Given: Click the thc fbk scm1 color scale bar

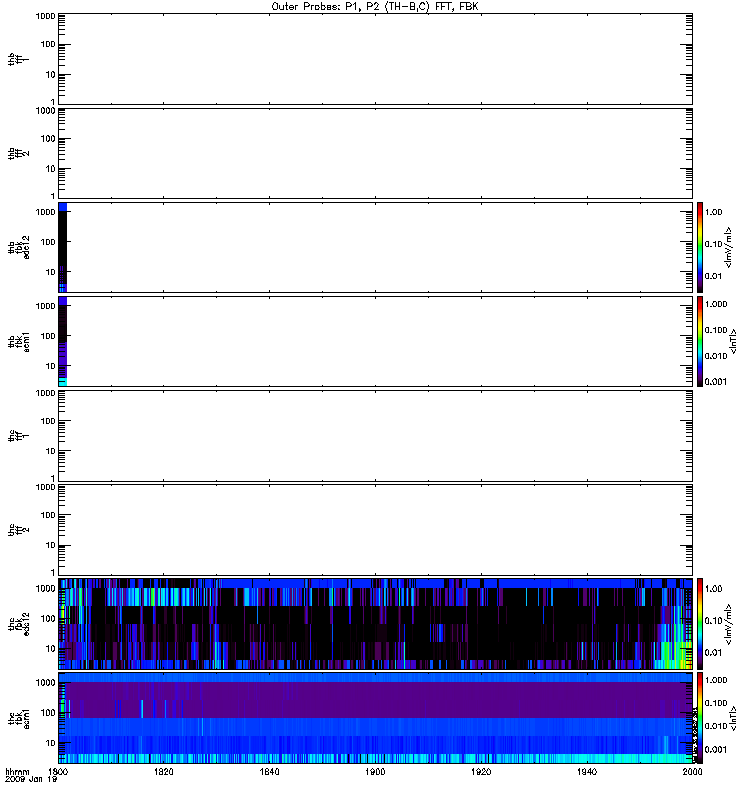Looking at the screenshot, I should [700, 718].
